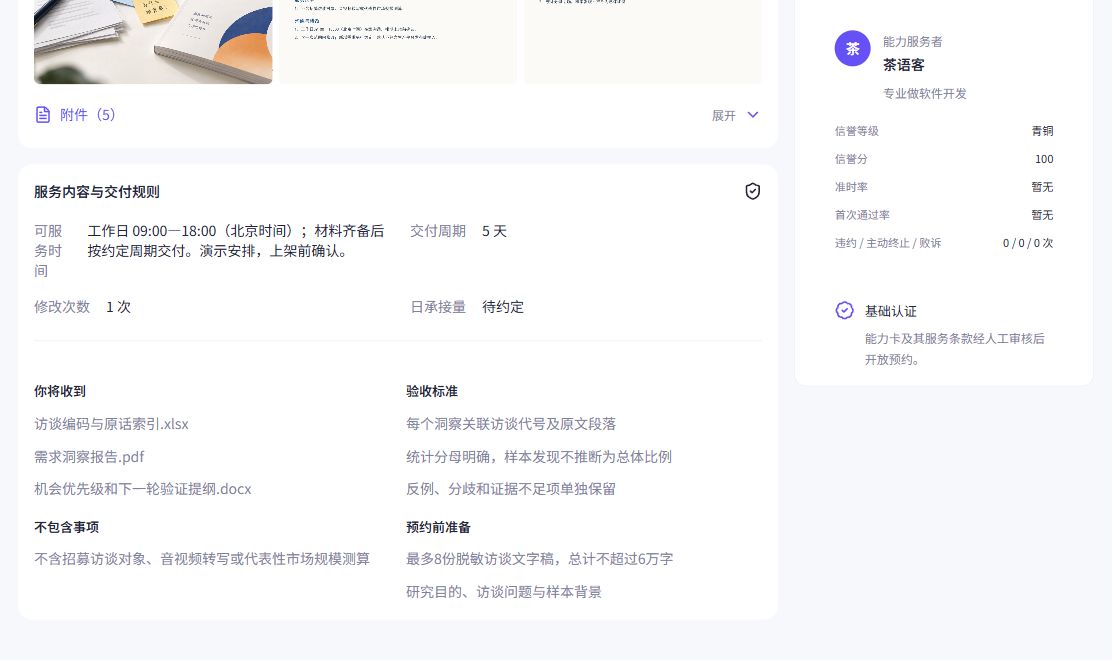Select the 需求洞察报告.pdf deliverable
Viewport: 1112px width, 660px height.
(89, 457)
